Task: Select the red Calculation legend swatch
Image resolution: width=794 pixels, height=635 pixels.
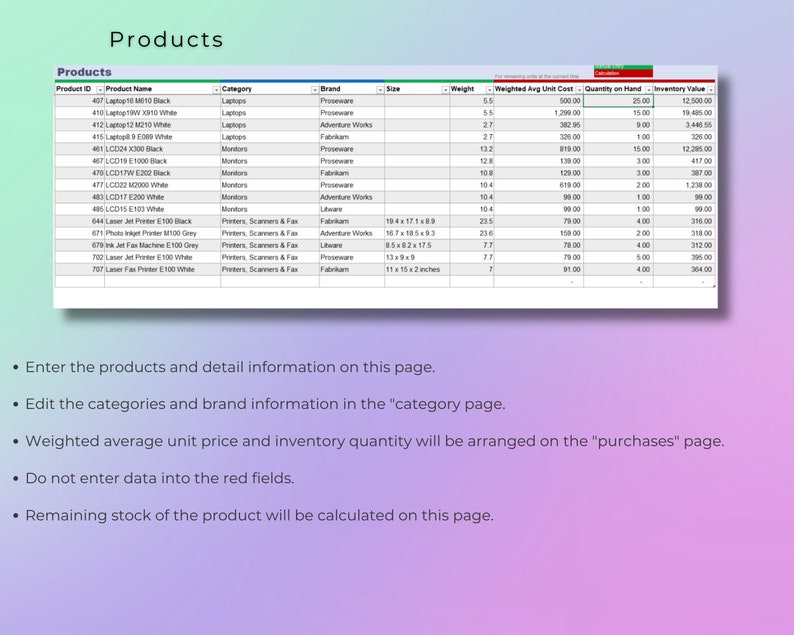Action: [623, 73]
